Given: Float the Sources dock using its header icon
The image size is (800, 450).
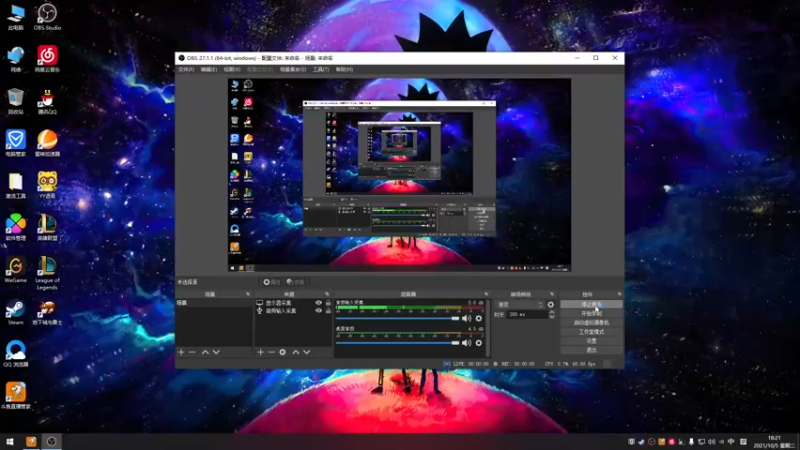Looking at the screenshot, I should click(x=327, y=294).
